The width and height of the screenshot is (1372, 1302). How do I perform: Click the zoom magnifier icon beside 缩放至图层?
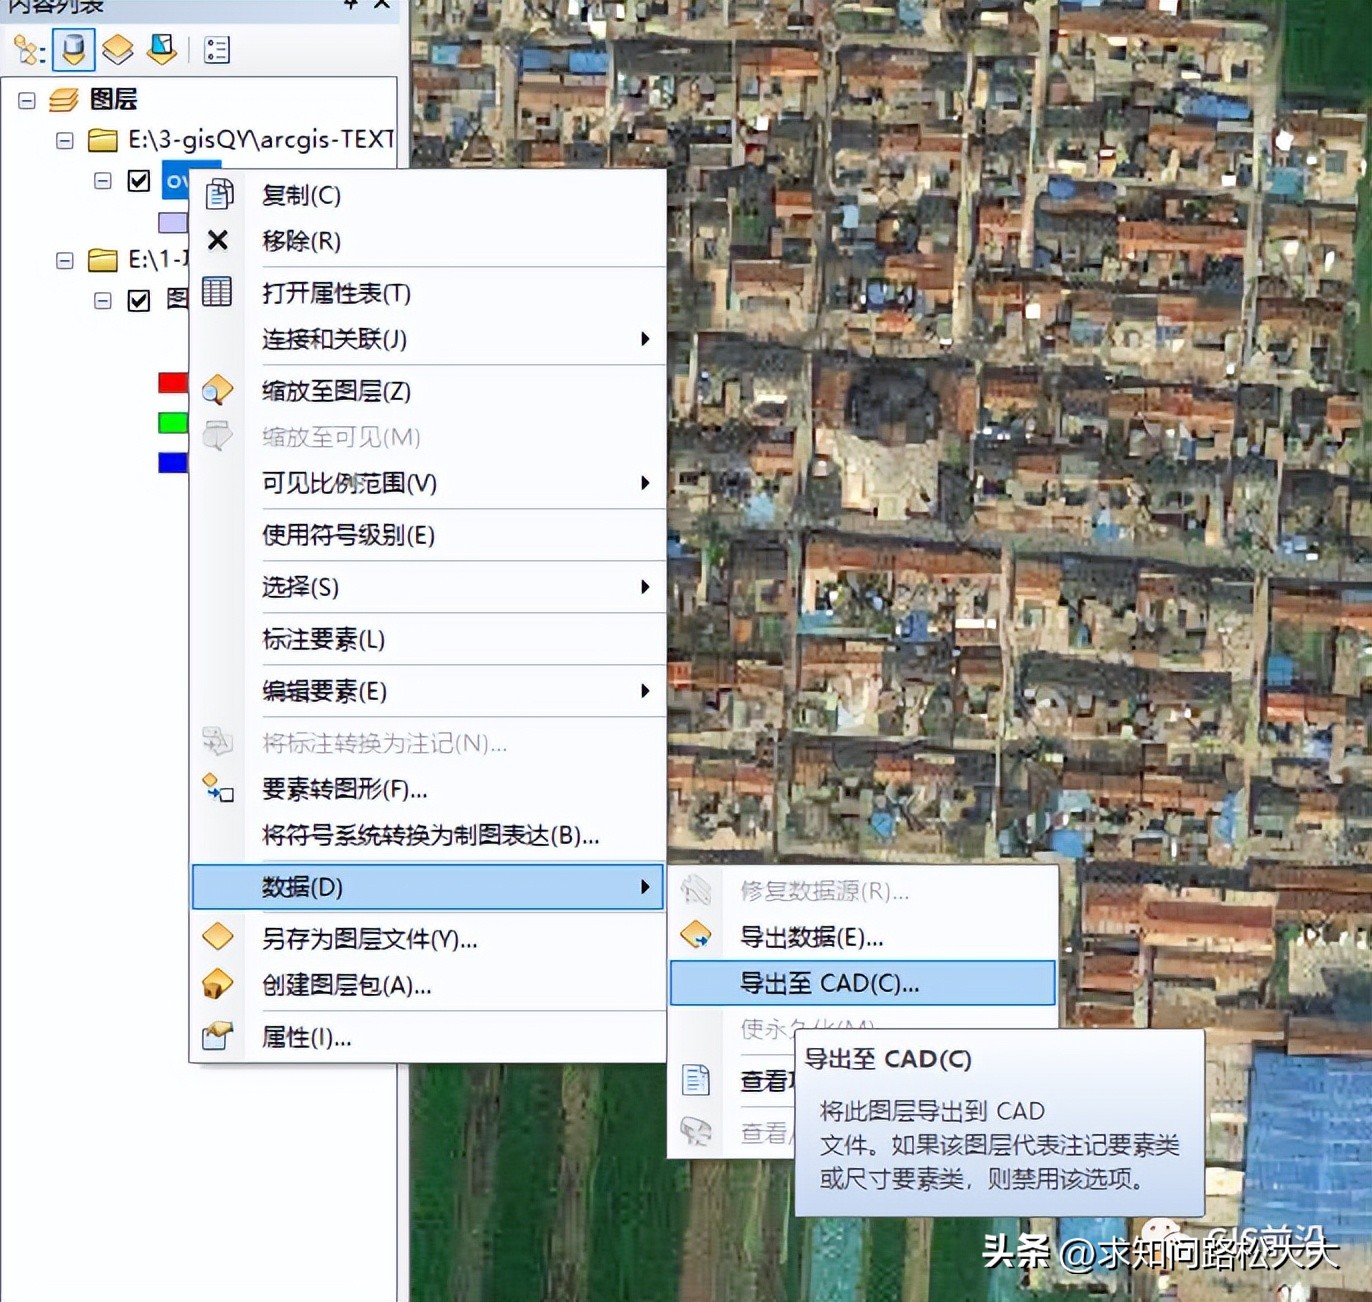coord(218,390)
